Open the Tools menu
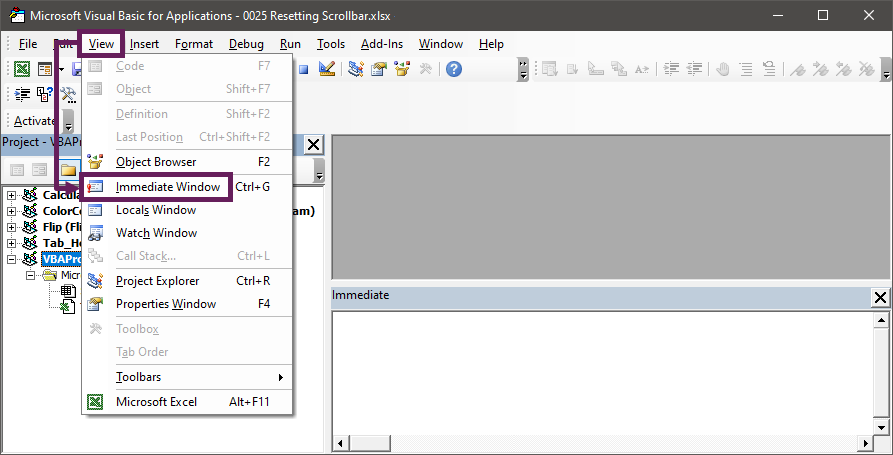Screen dimensions: 893x455 point(331,44)
